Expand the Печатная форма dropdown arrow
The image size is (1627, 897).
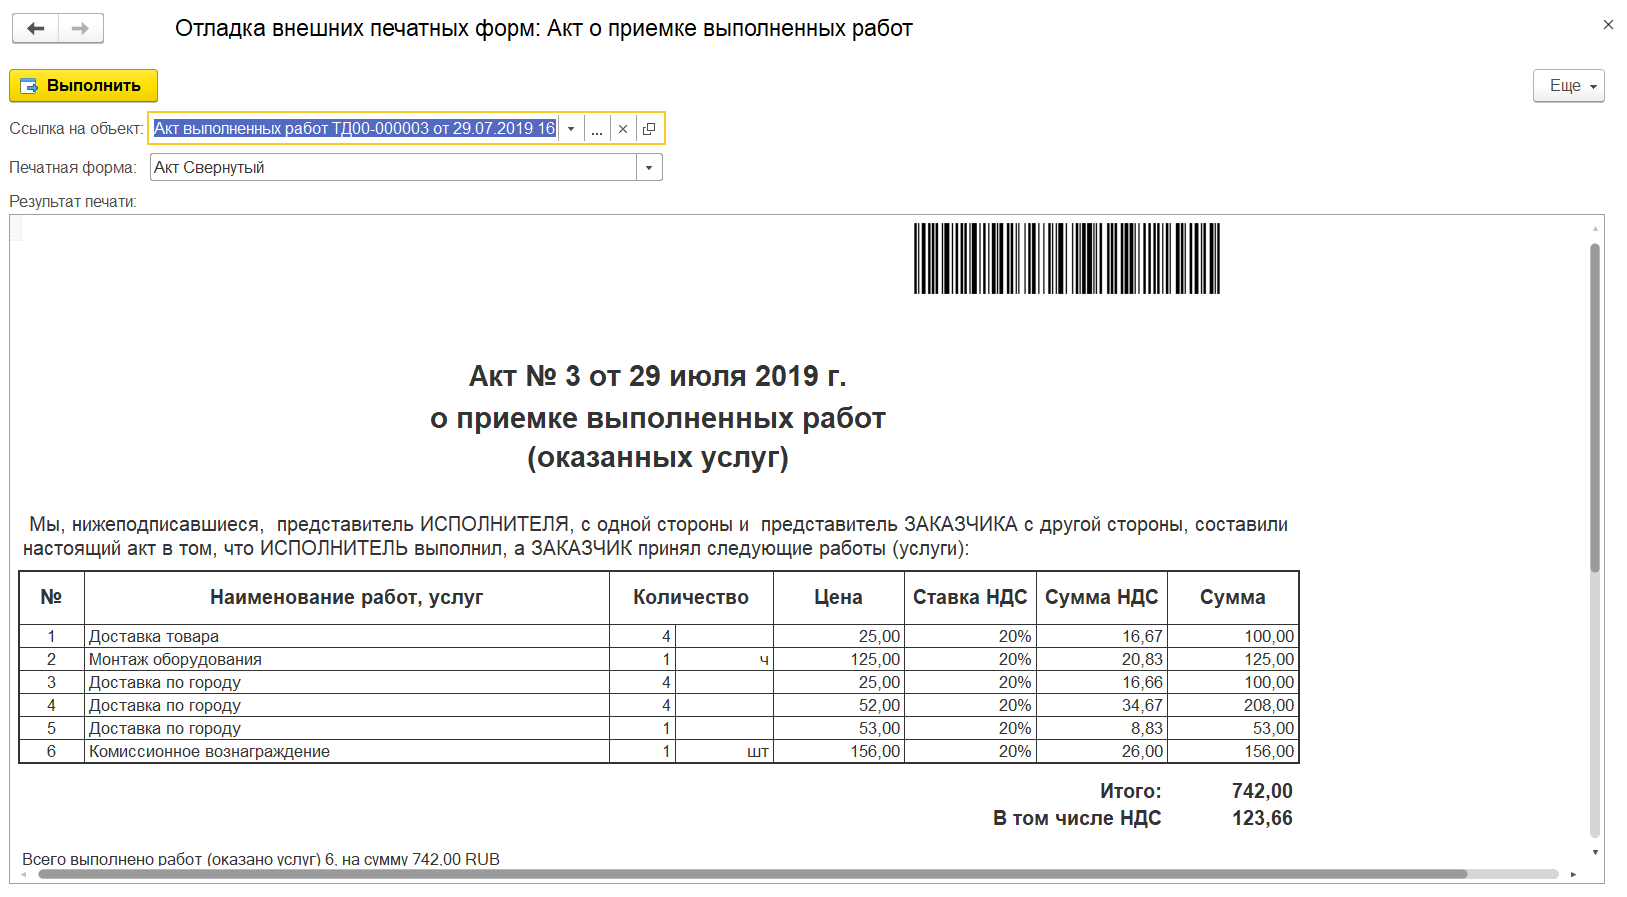coord(649,167)
